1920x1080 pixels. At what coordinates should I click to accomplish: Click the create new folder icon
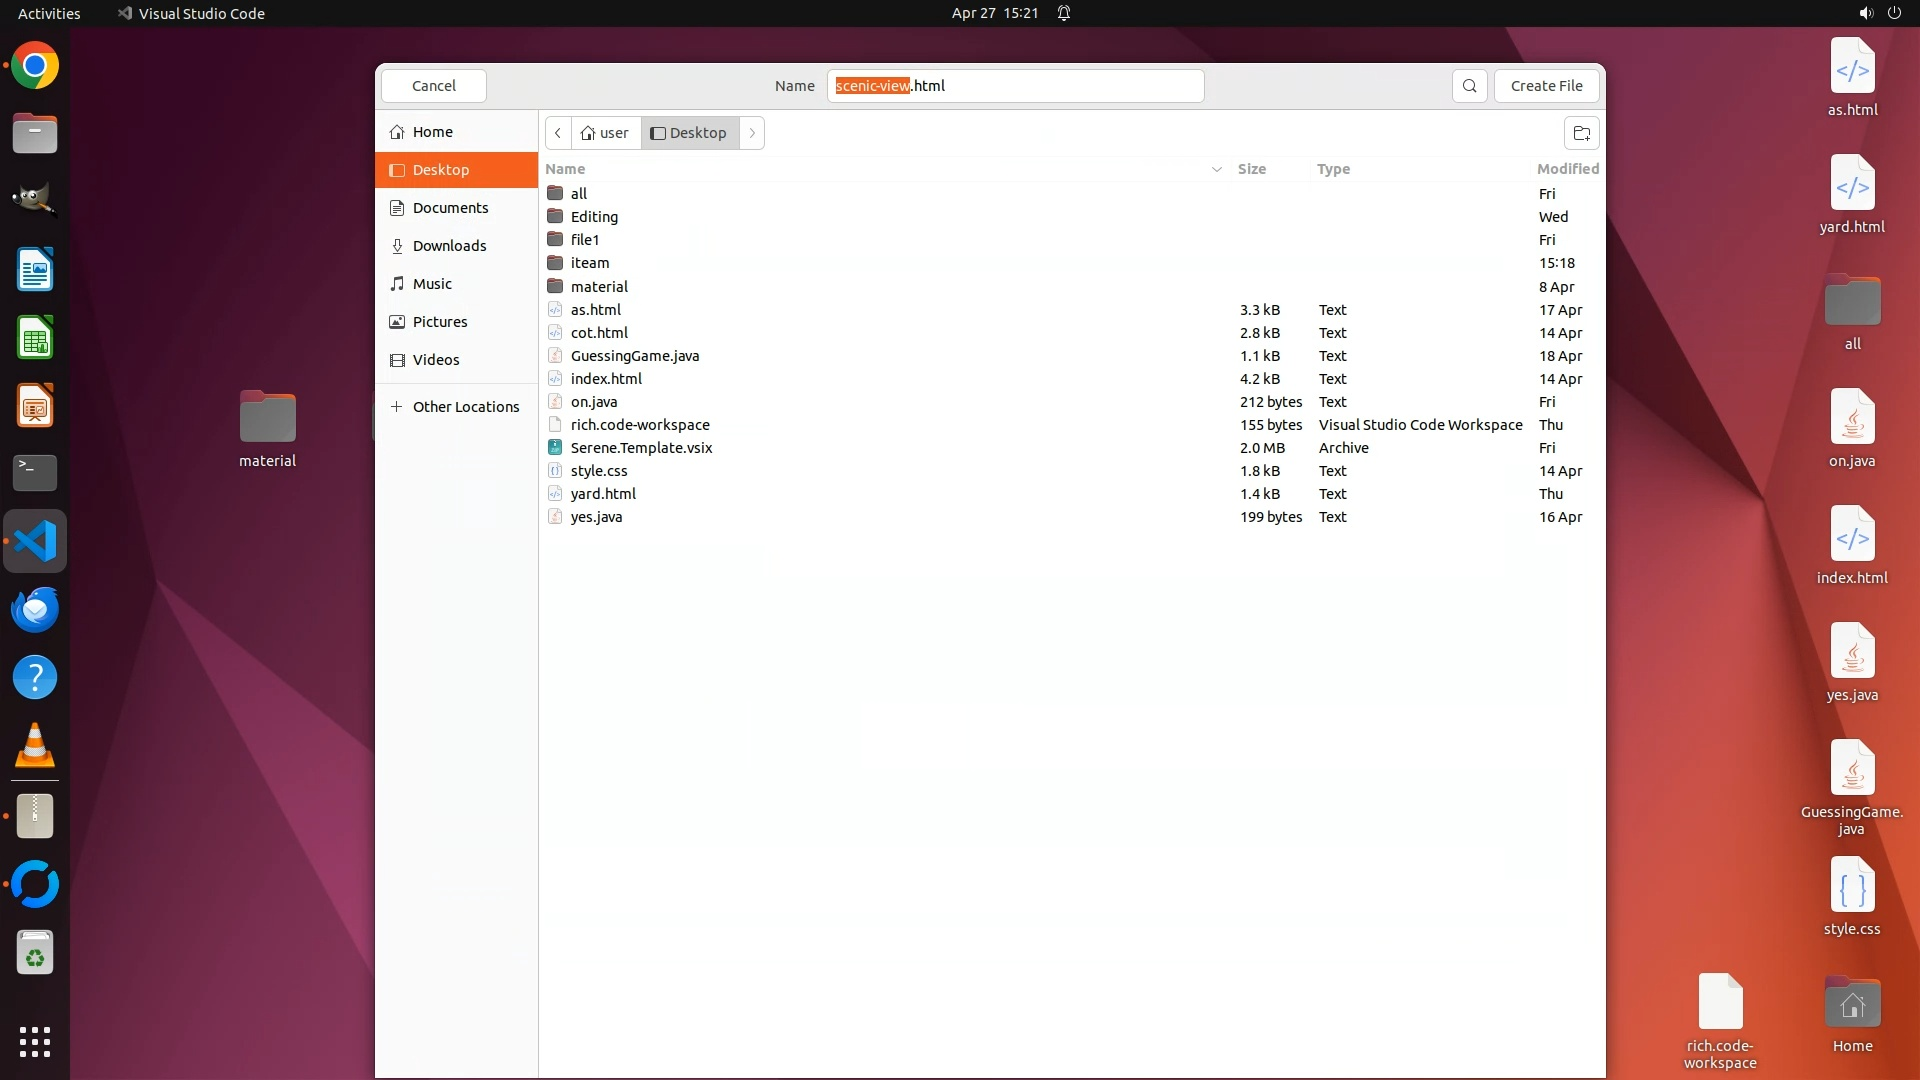1581,133
